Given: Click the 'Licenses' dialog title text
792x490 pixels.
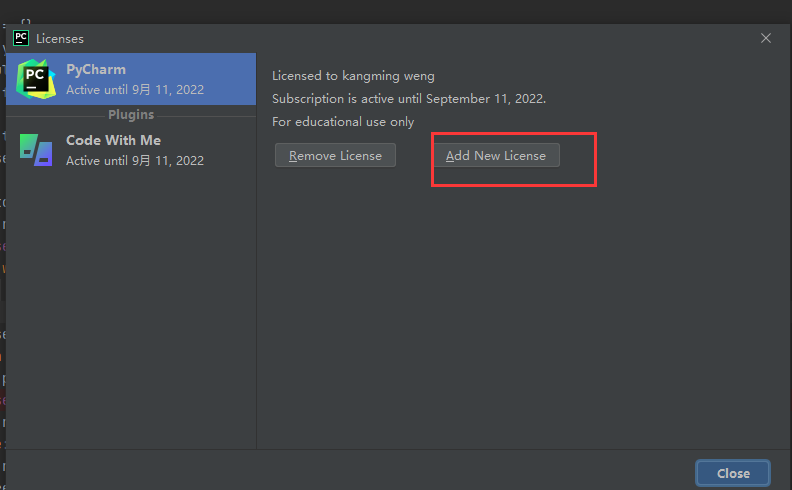Looking at the screenshot, I should click(x=60, y=39).
